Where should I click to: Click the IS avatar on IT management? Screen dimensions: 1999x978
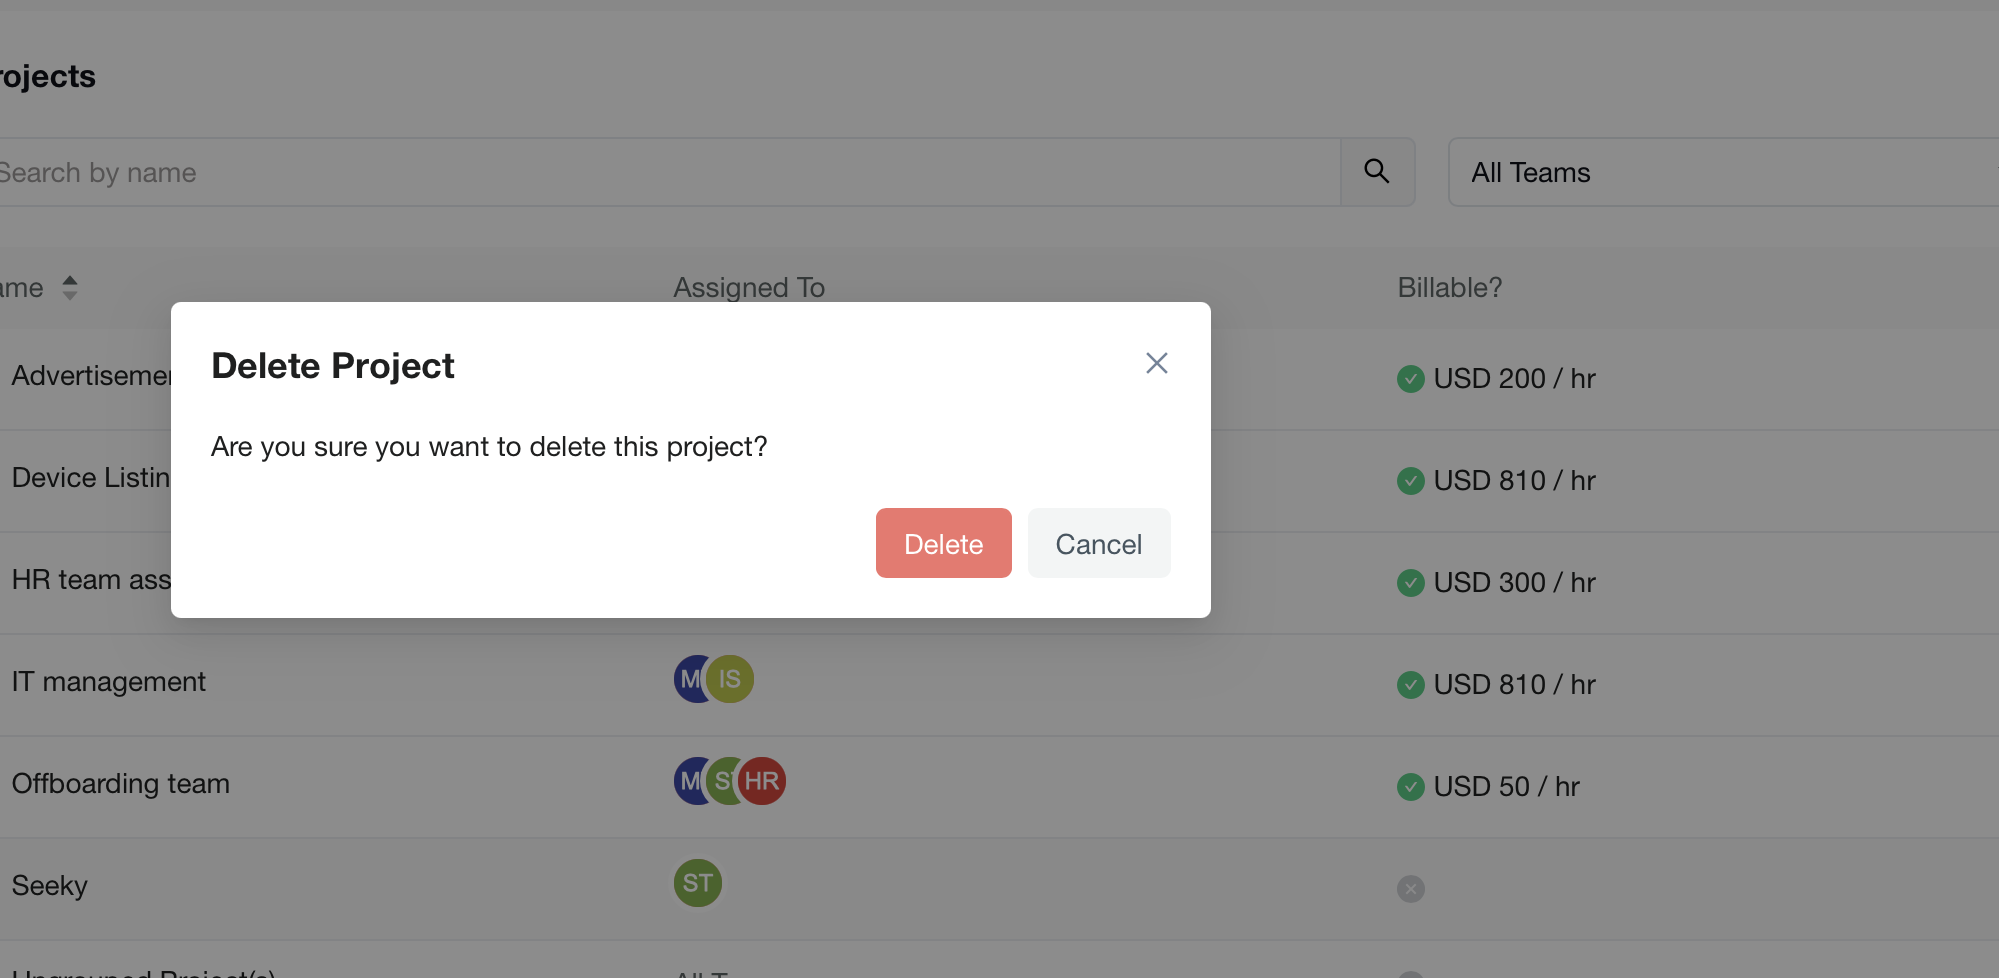pos(731,679)
